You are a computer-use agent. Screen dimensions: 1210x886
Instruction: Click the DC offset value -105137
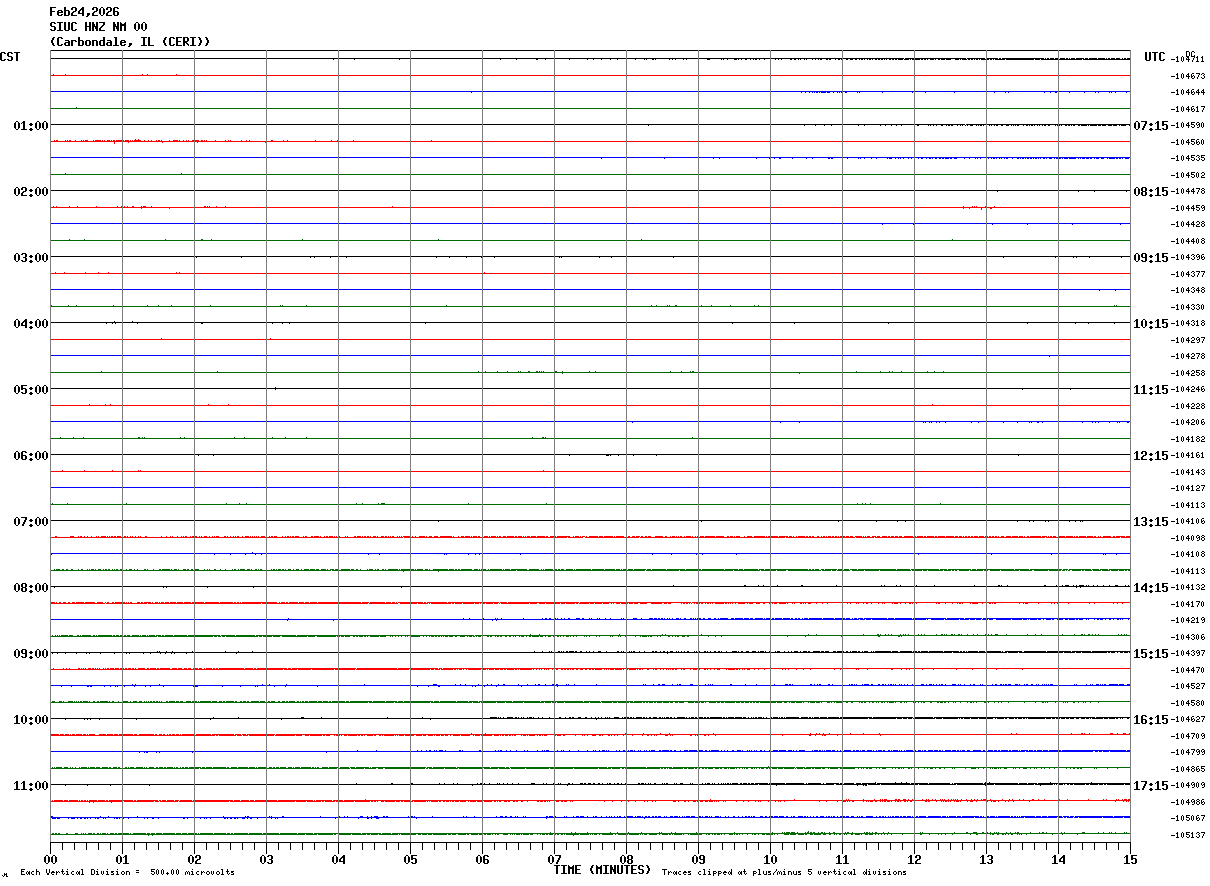tap(1188, 835)
